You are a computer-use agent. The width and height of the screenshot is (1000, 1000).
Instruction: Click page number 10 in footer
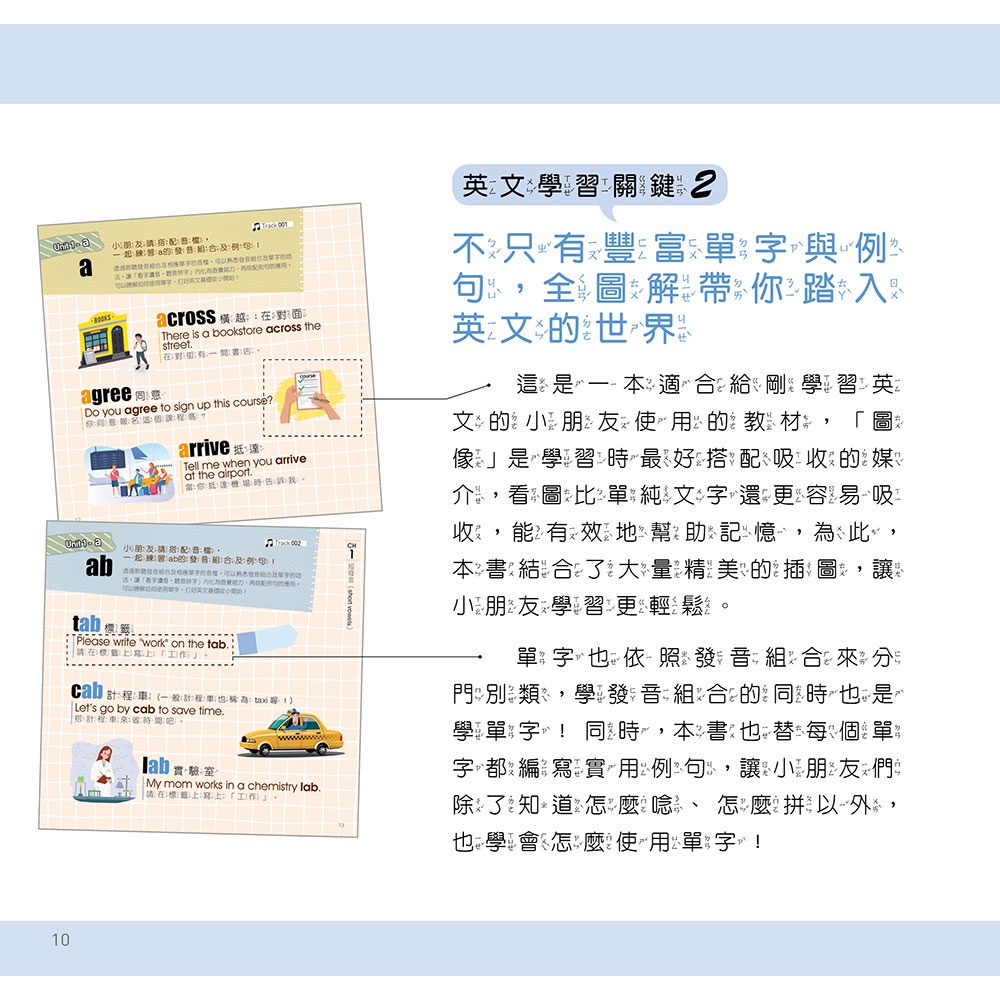[61, 939]
